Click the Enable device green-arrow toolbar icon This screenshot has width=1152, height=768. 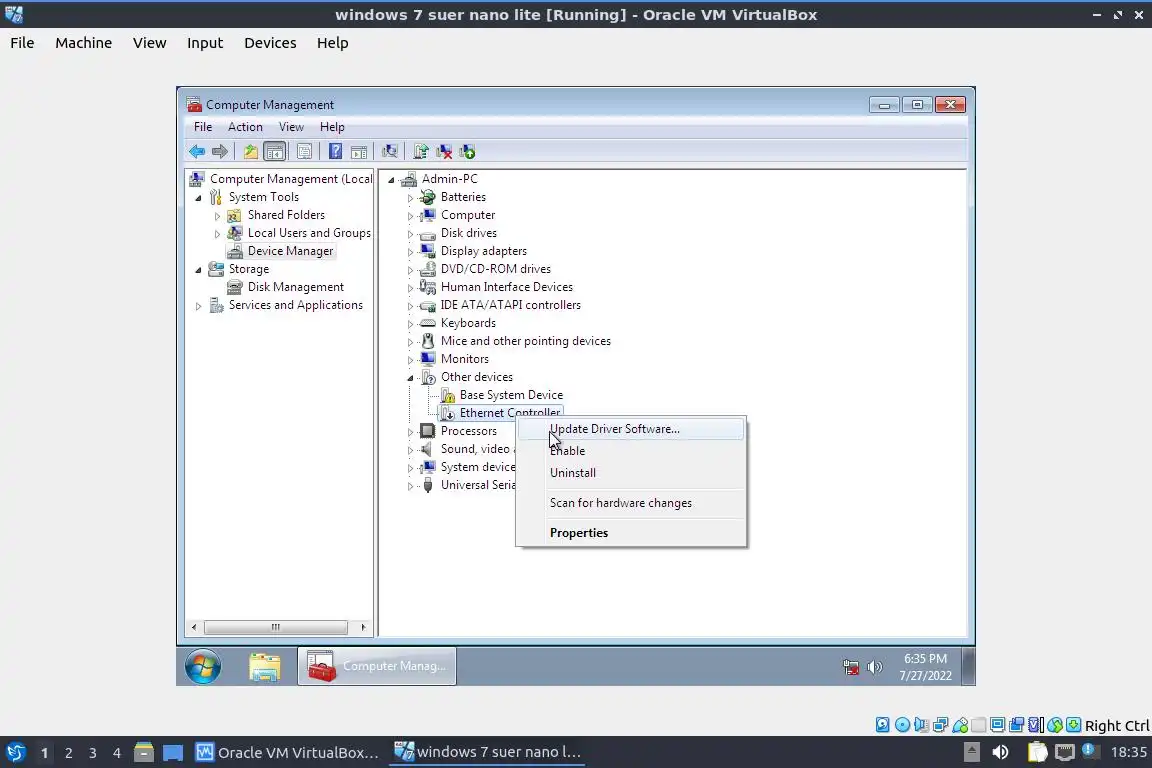467,151
